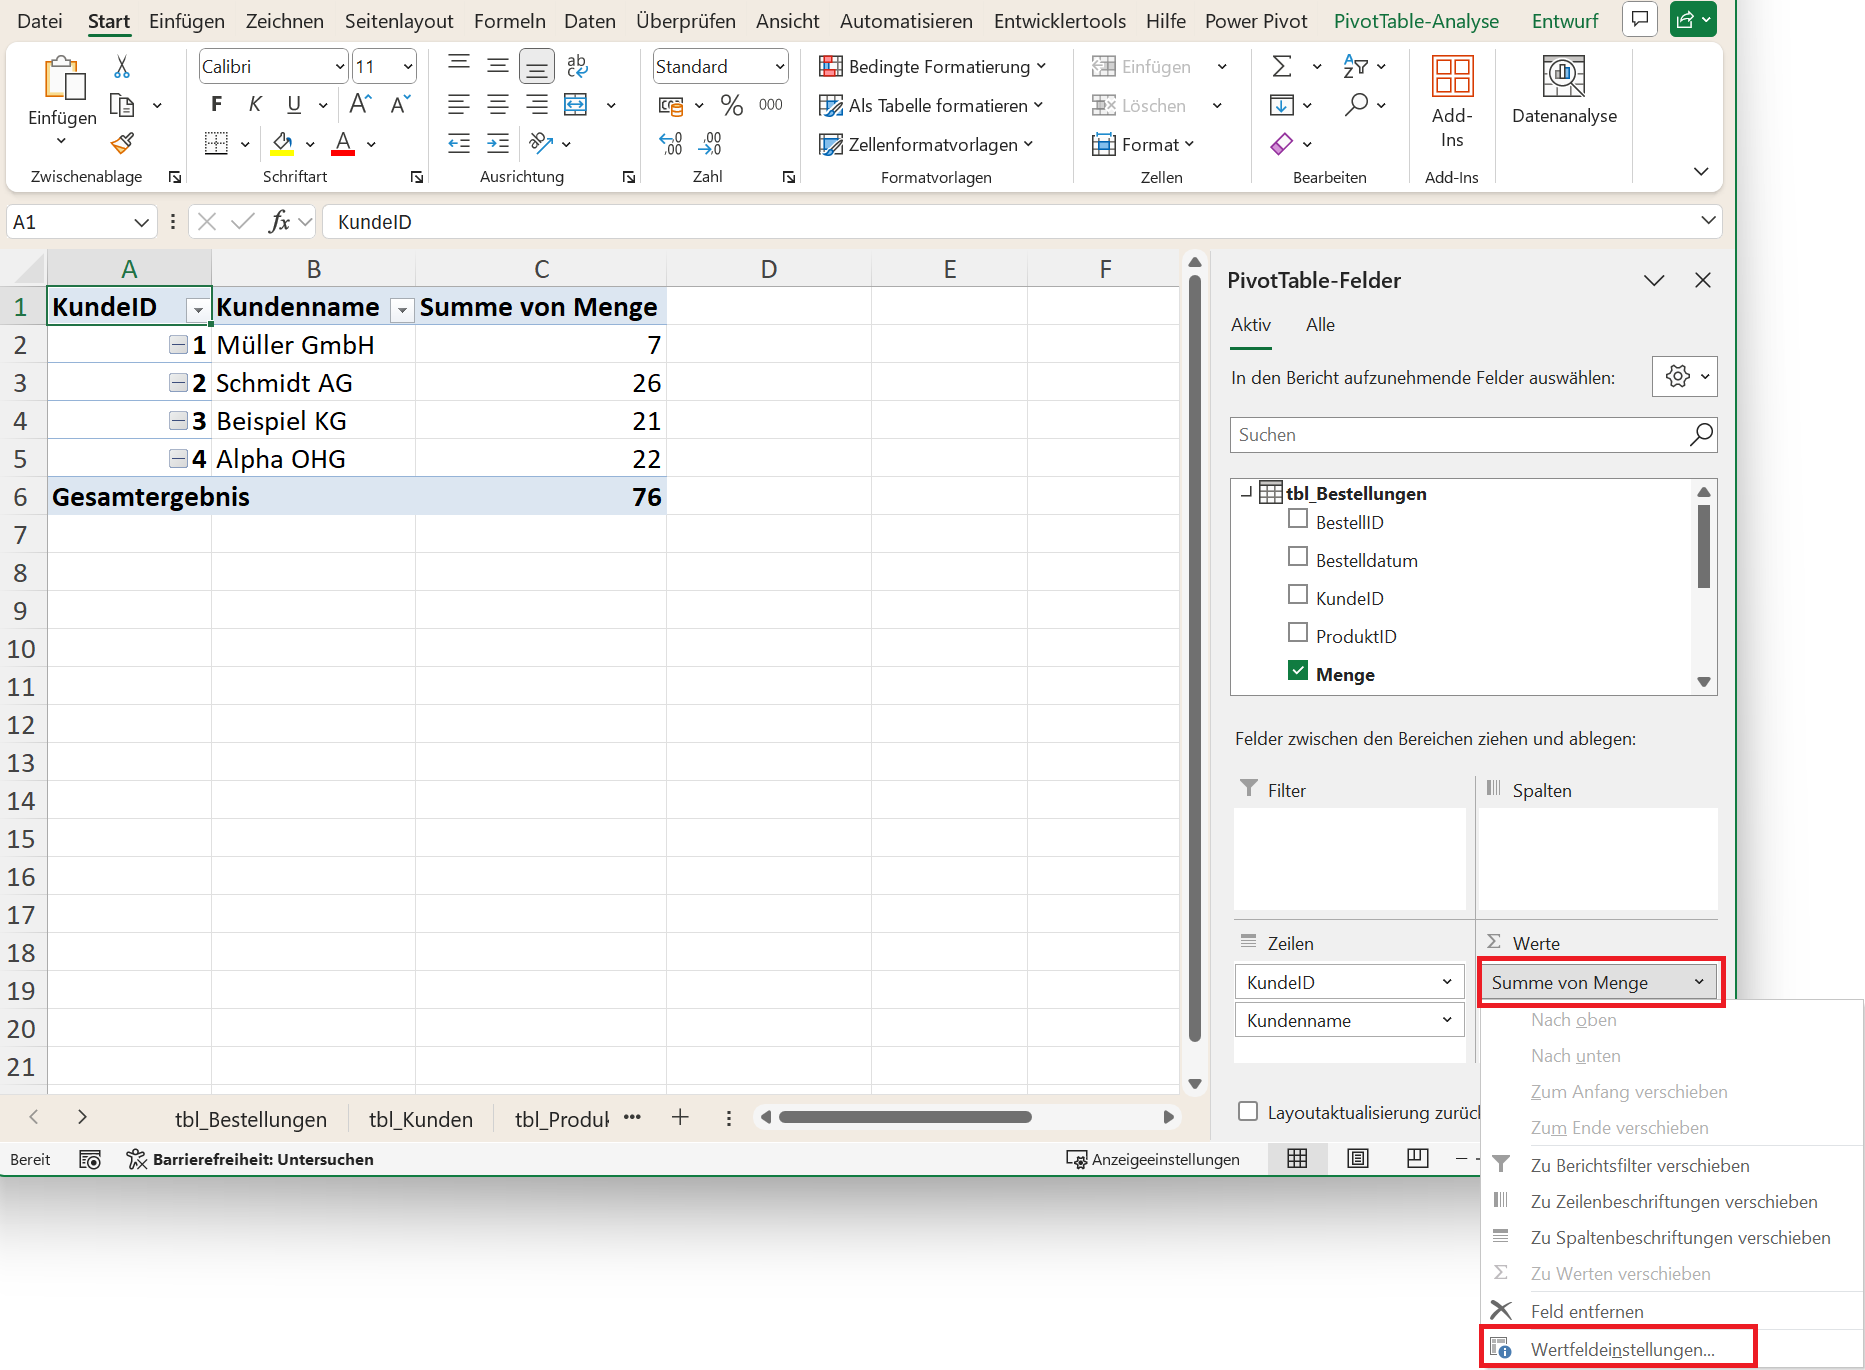Click the Add-Ins icon
This screenshot has width=1865, height=1370.
[x=1451, y=100]
